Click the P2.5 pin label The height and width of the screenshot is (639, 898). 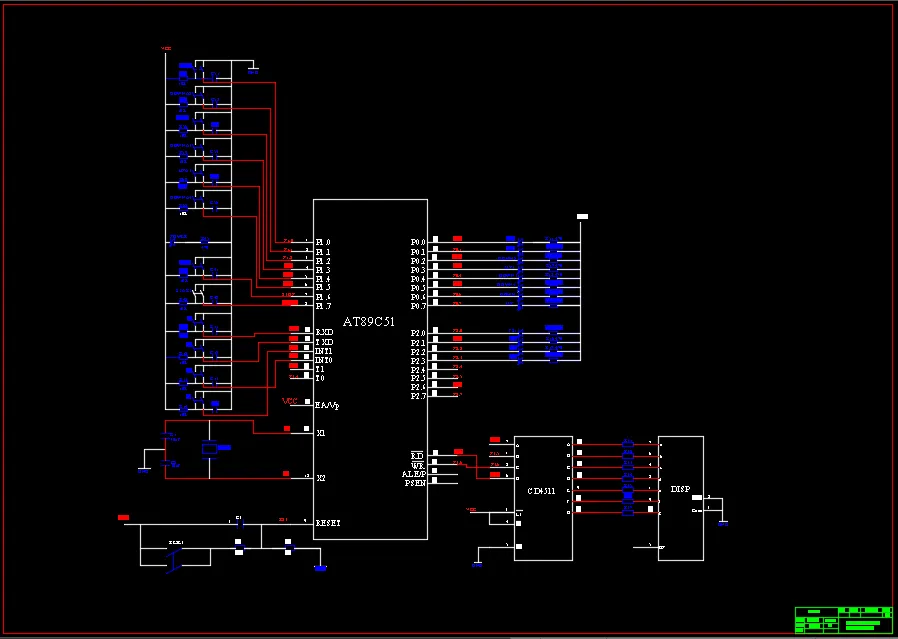point(418,378)
